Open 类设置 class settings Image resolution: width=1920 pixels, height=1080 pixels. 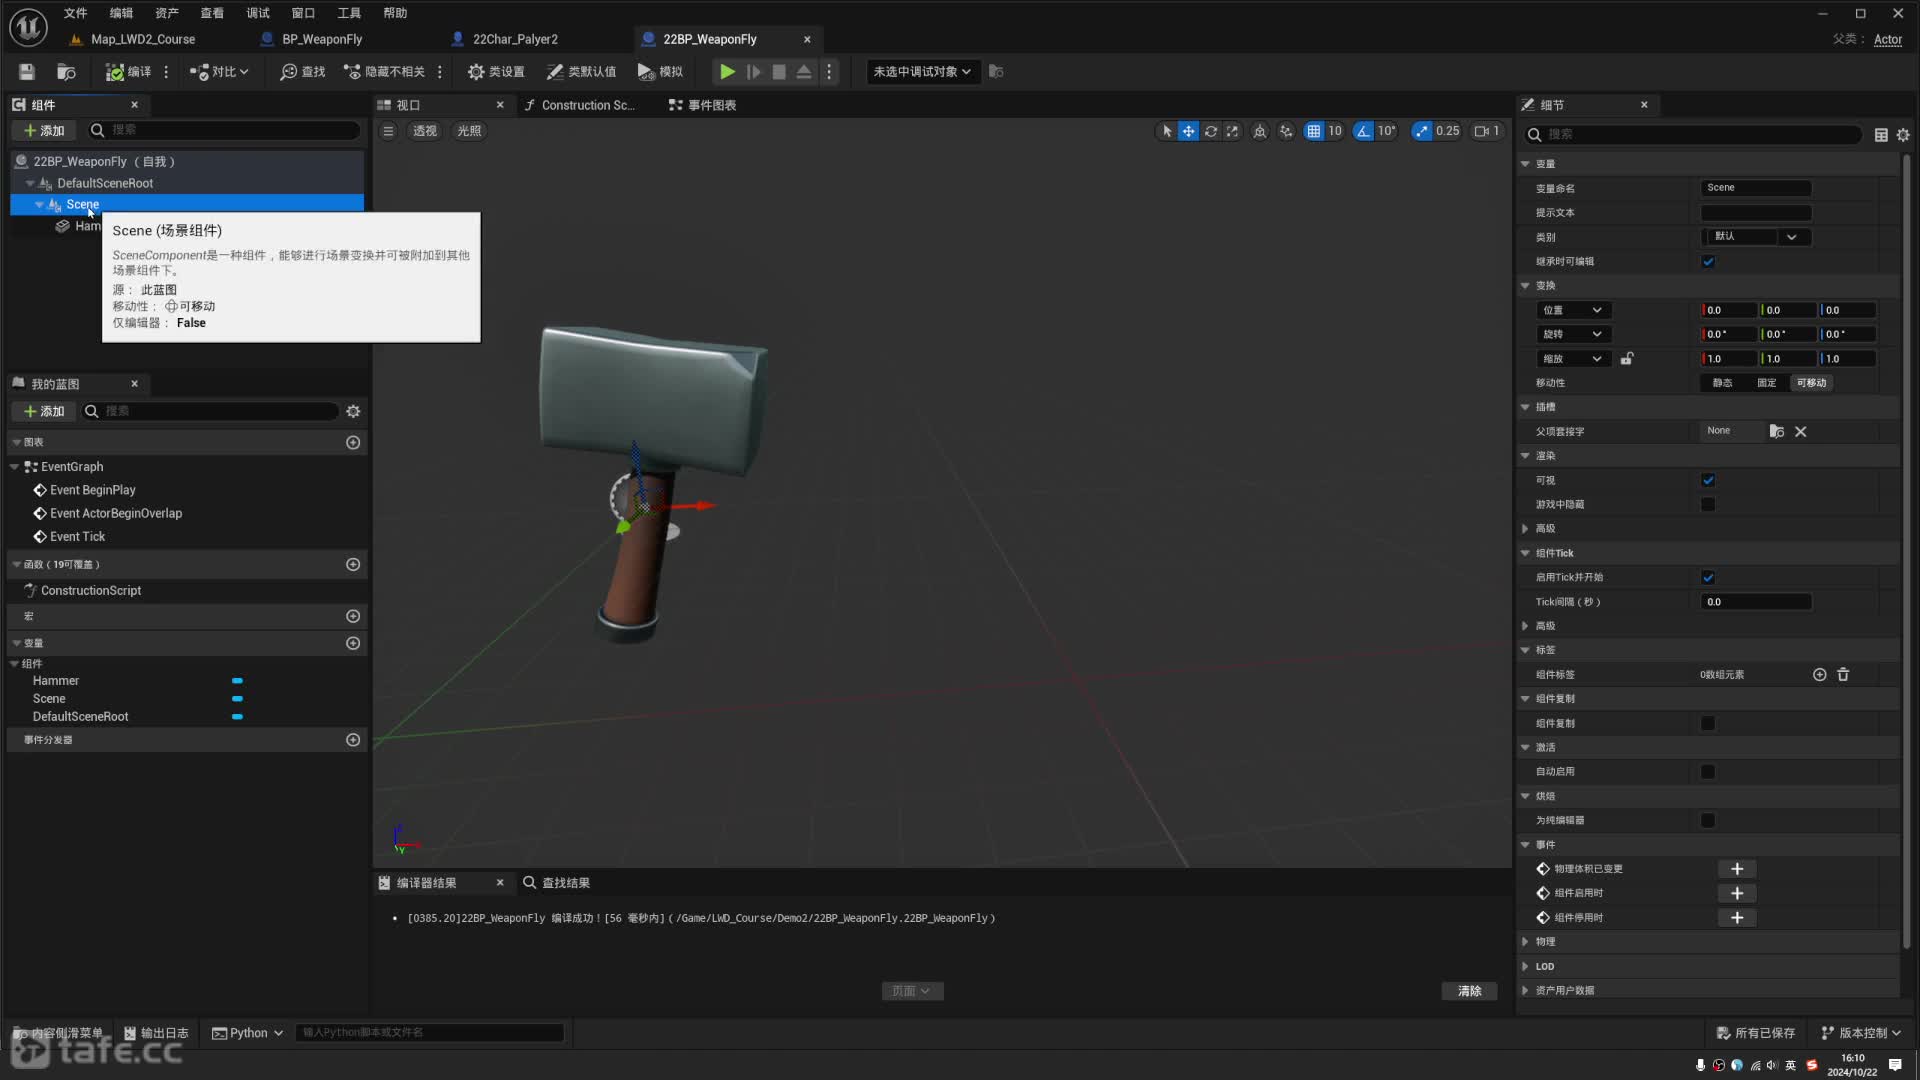click(496, 72)
